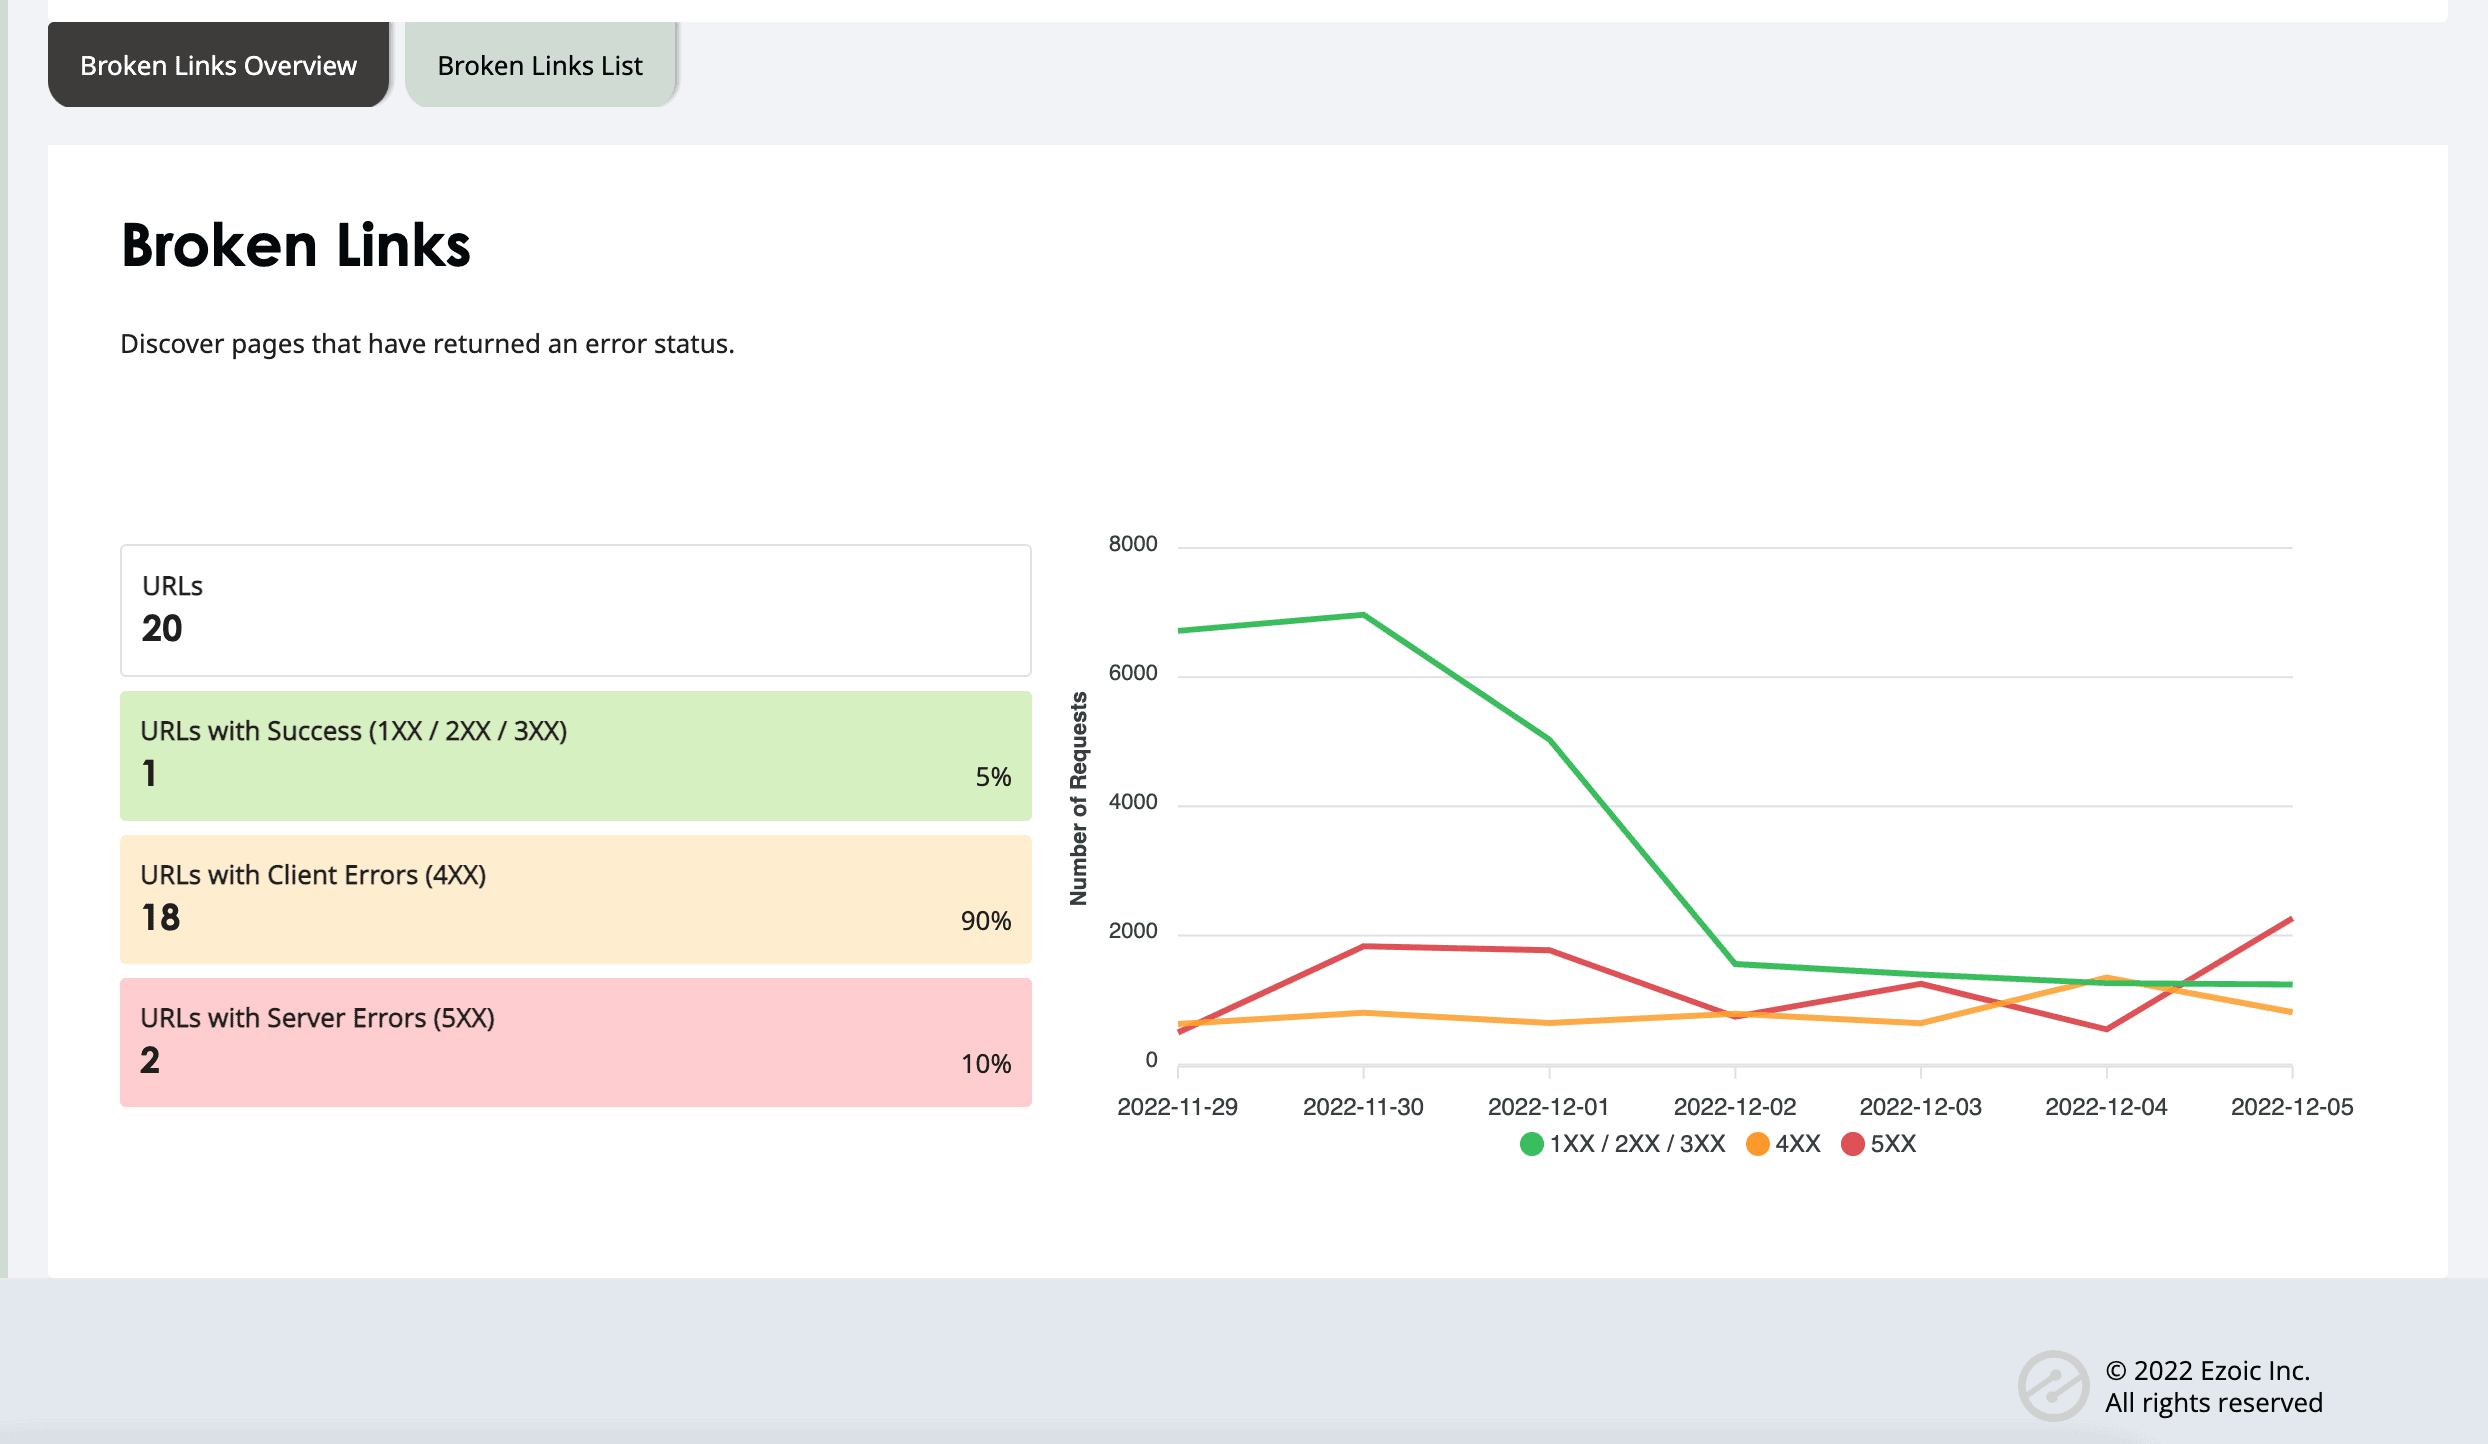Click the © 2022 Ezoic Inc. footer text
Viewport: 2488px width, 1444px height.
pos(2208,1370)
